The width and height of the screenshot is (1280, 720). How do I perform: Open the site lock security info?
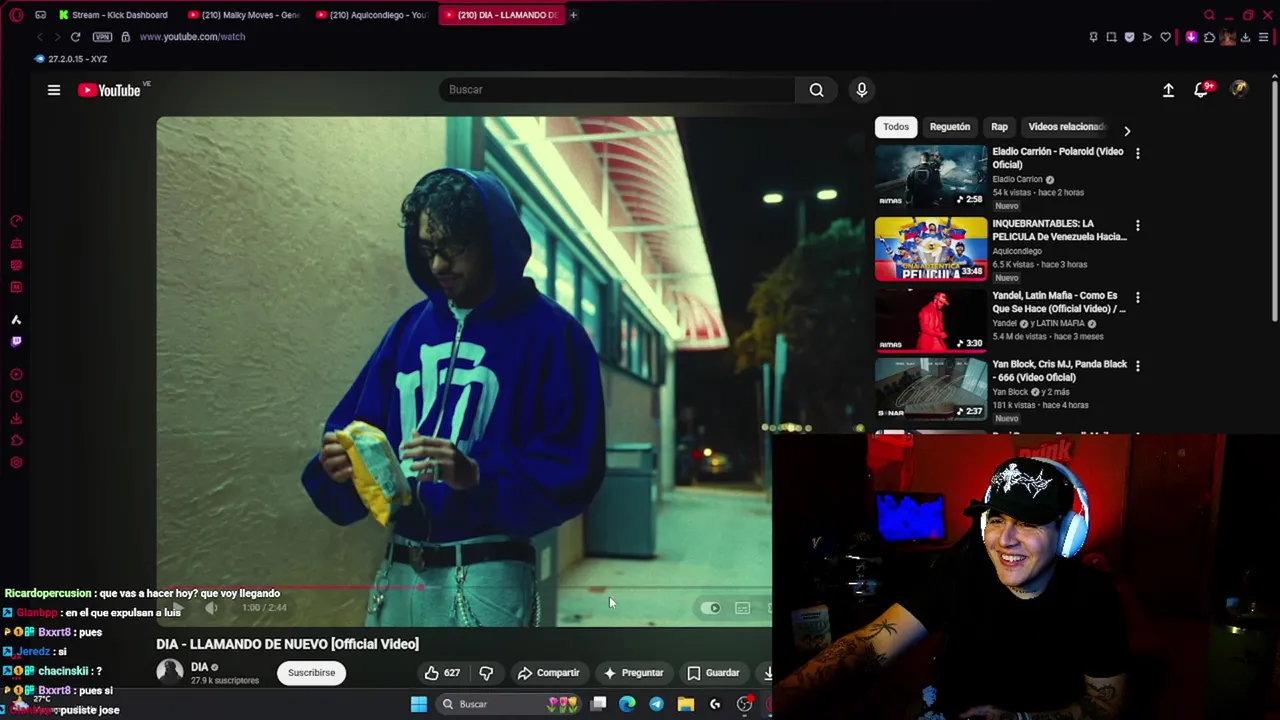[125, 37]
